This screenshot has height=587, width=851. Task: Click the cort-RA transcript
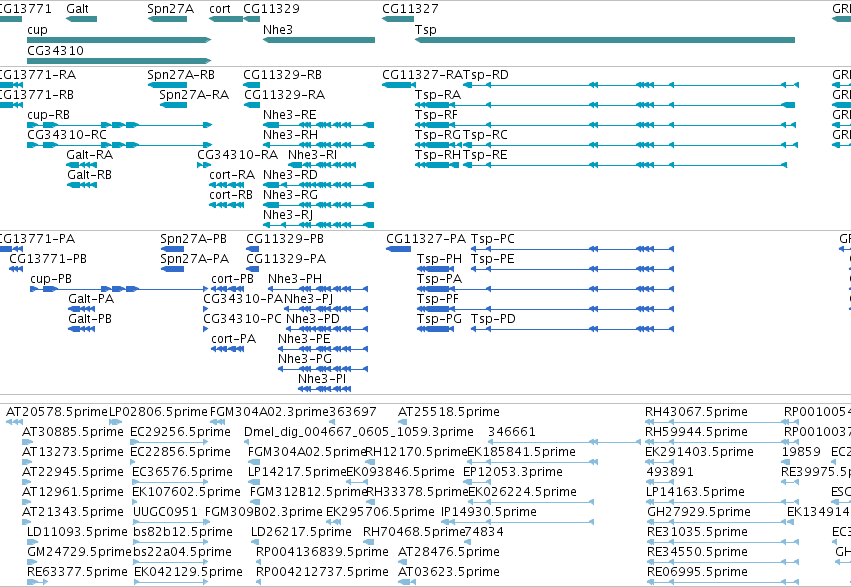tap(226, 186)
